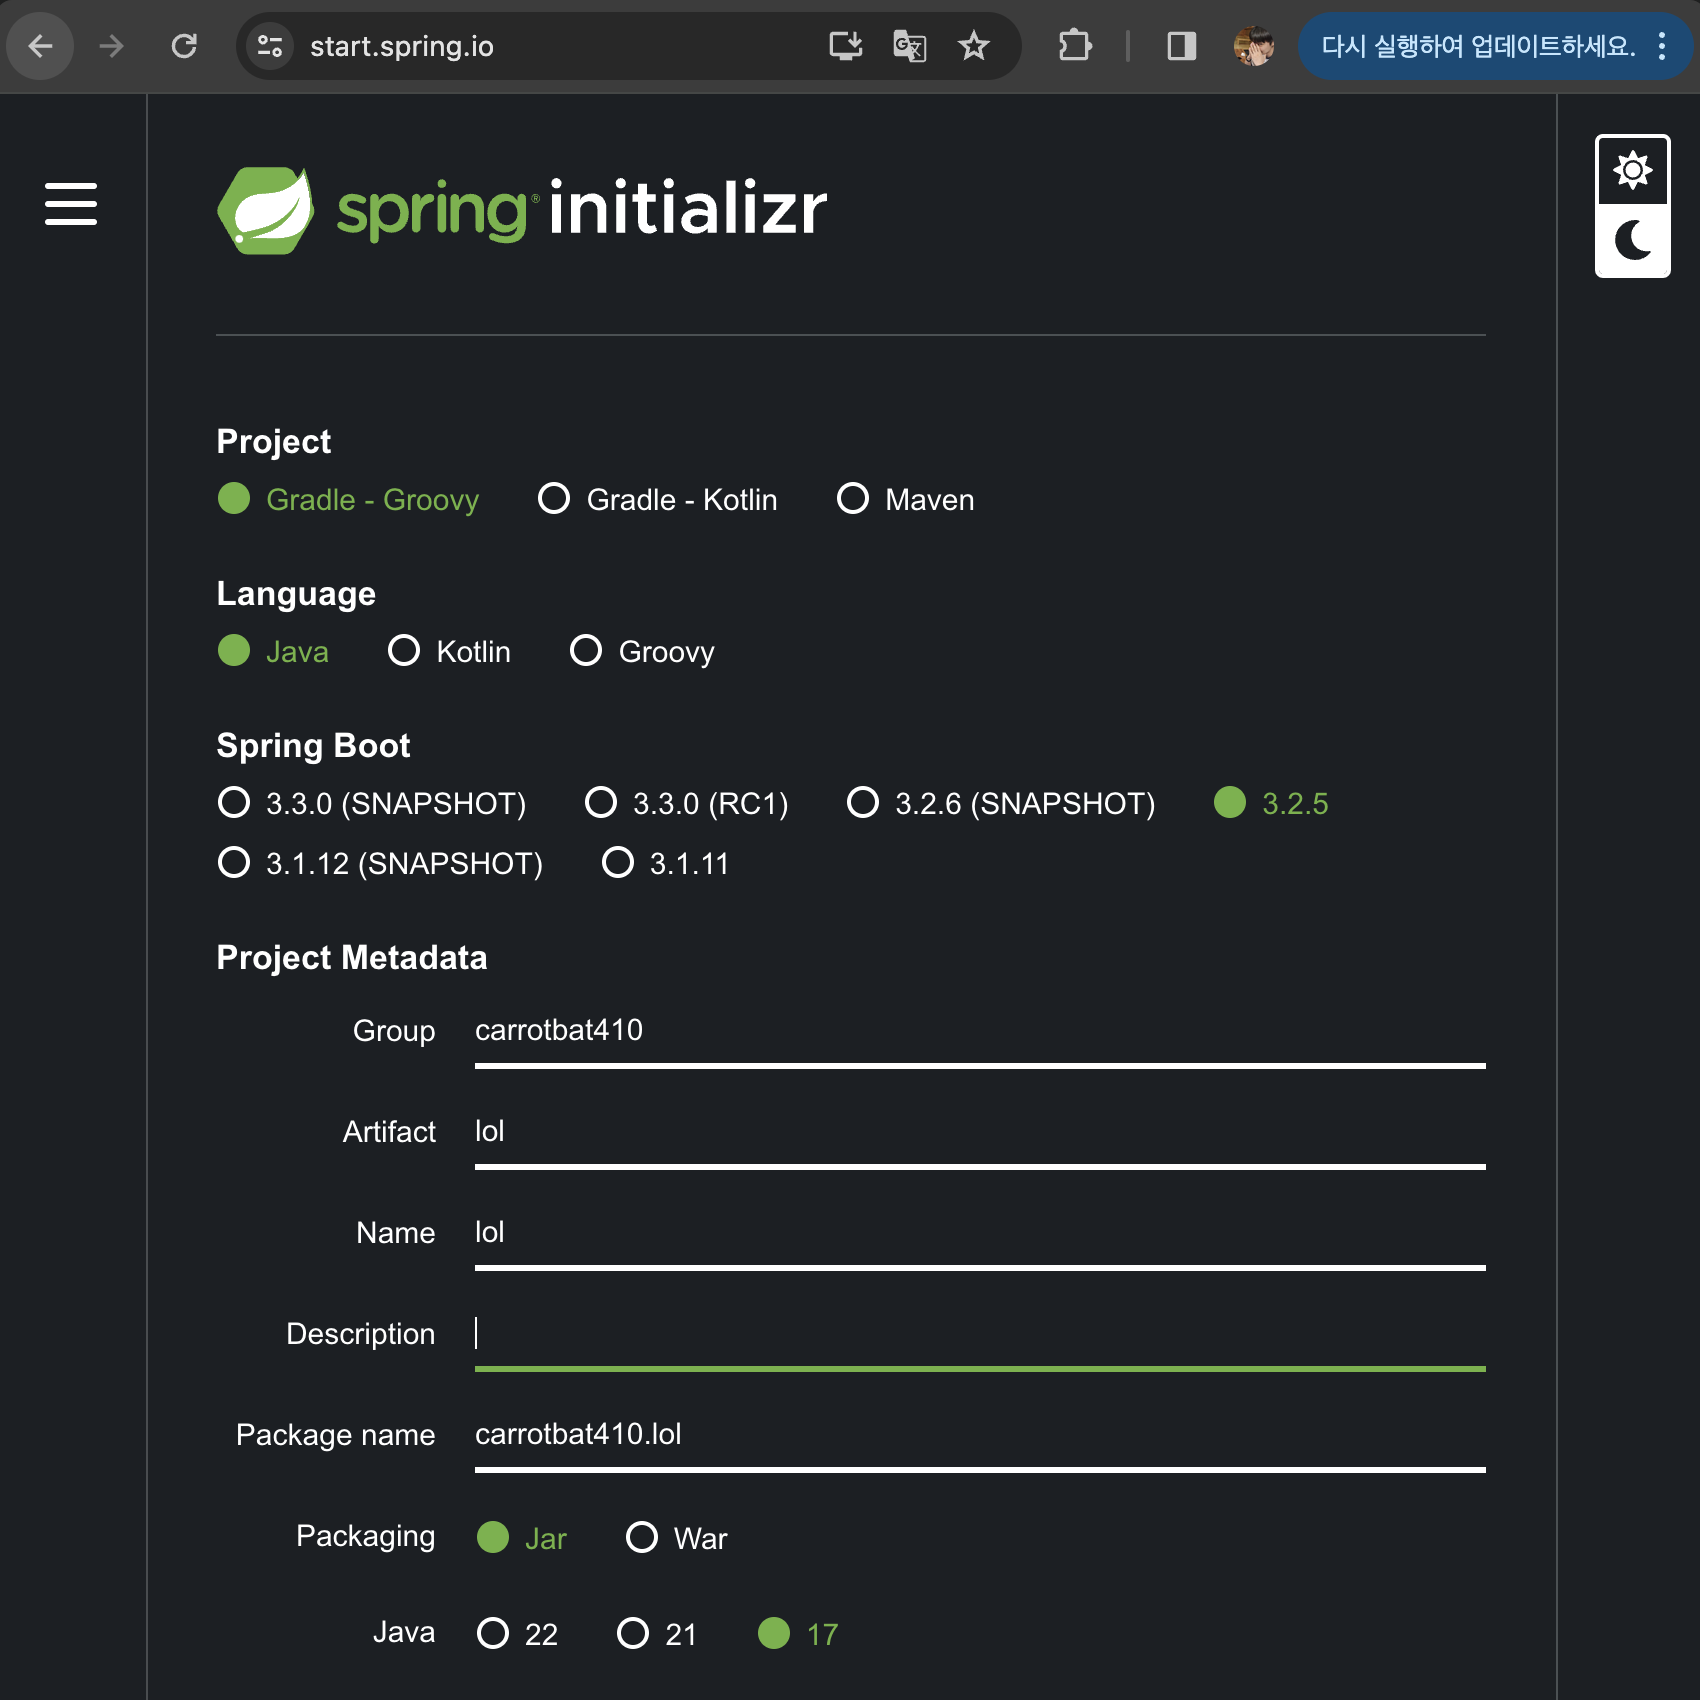The image size is (1700, 1700).
Task: Switch to dark theme moon icon
Action: coord(1632,241)
